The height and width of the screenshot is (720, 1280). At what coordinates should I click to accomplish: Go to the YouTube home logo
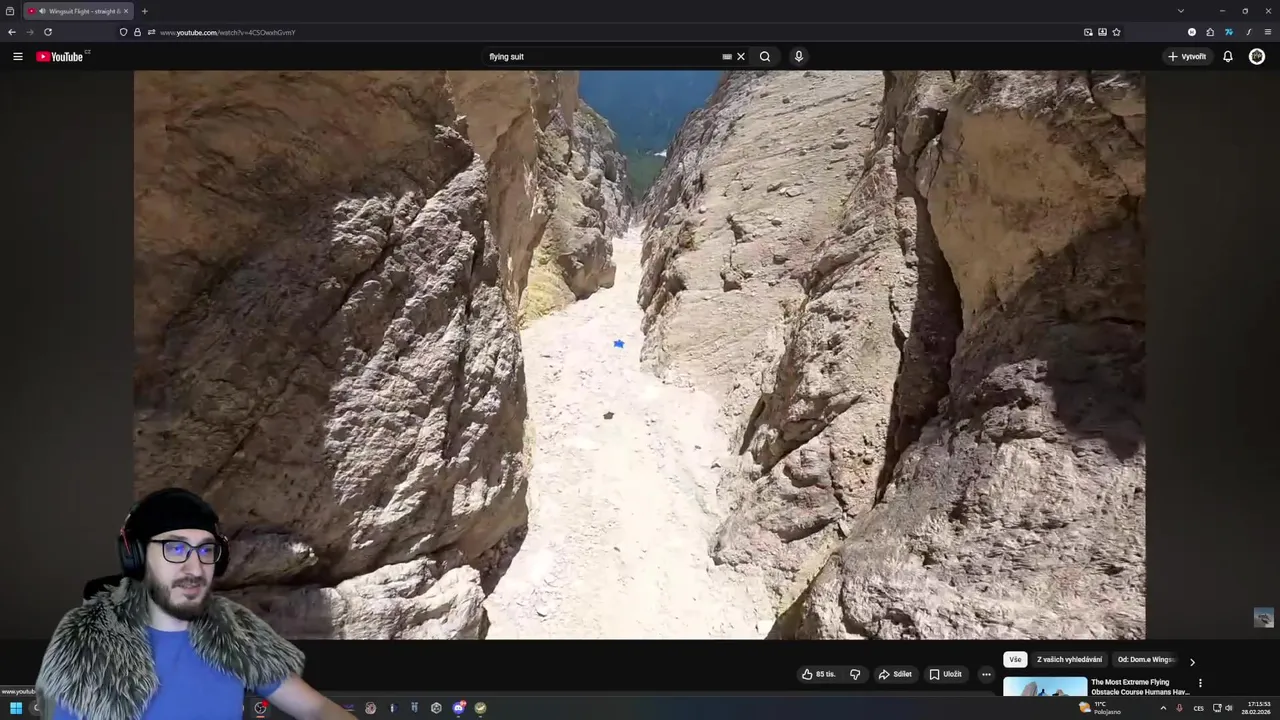(x=60, y=57)
